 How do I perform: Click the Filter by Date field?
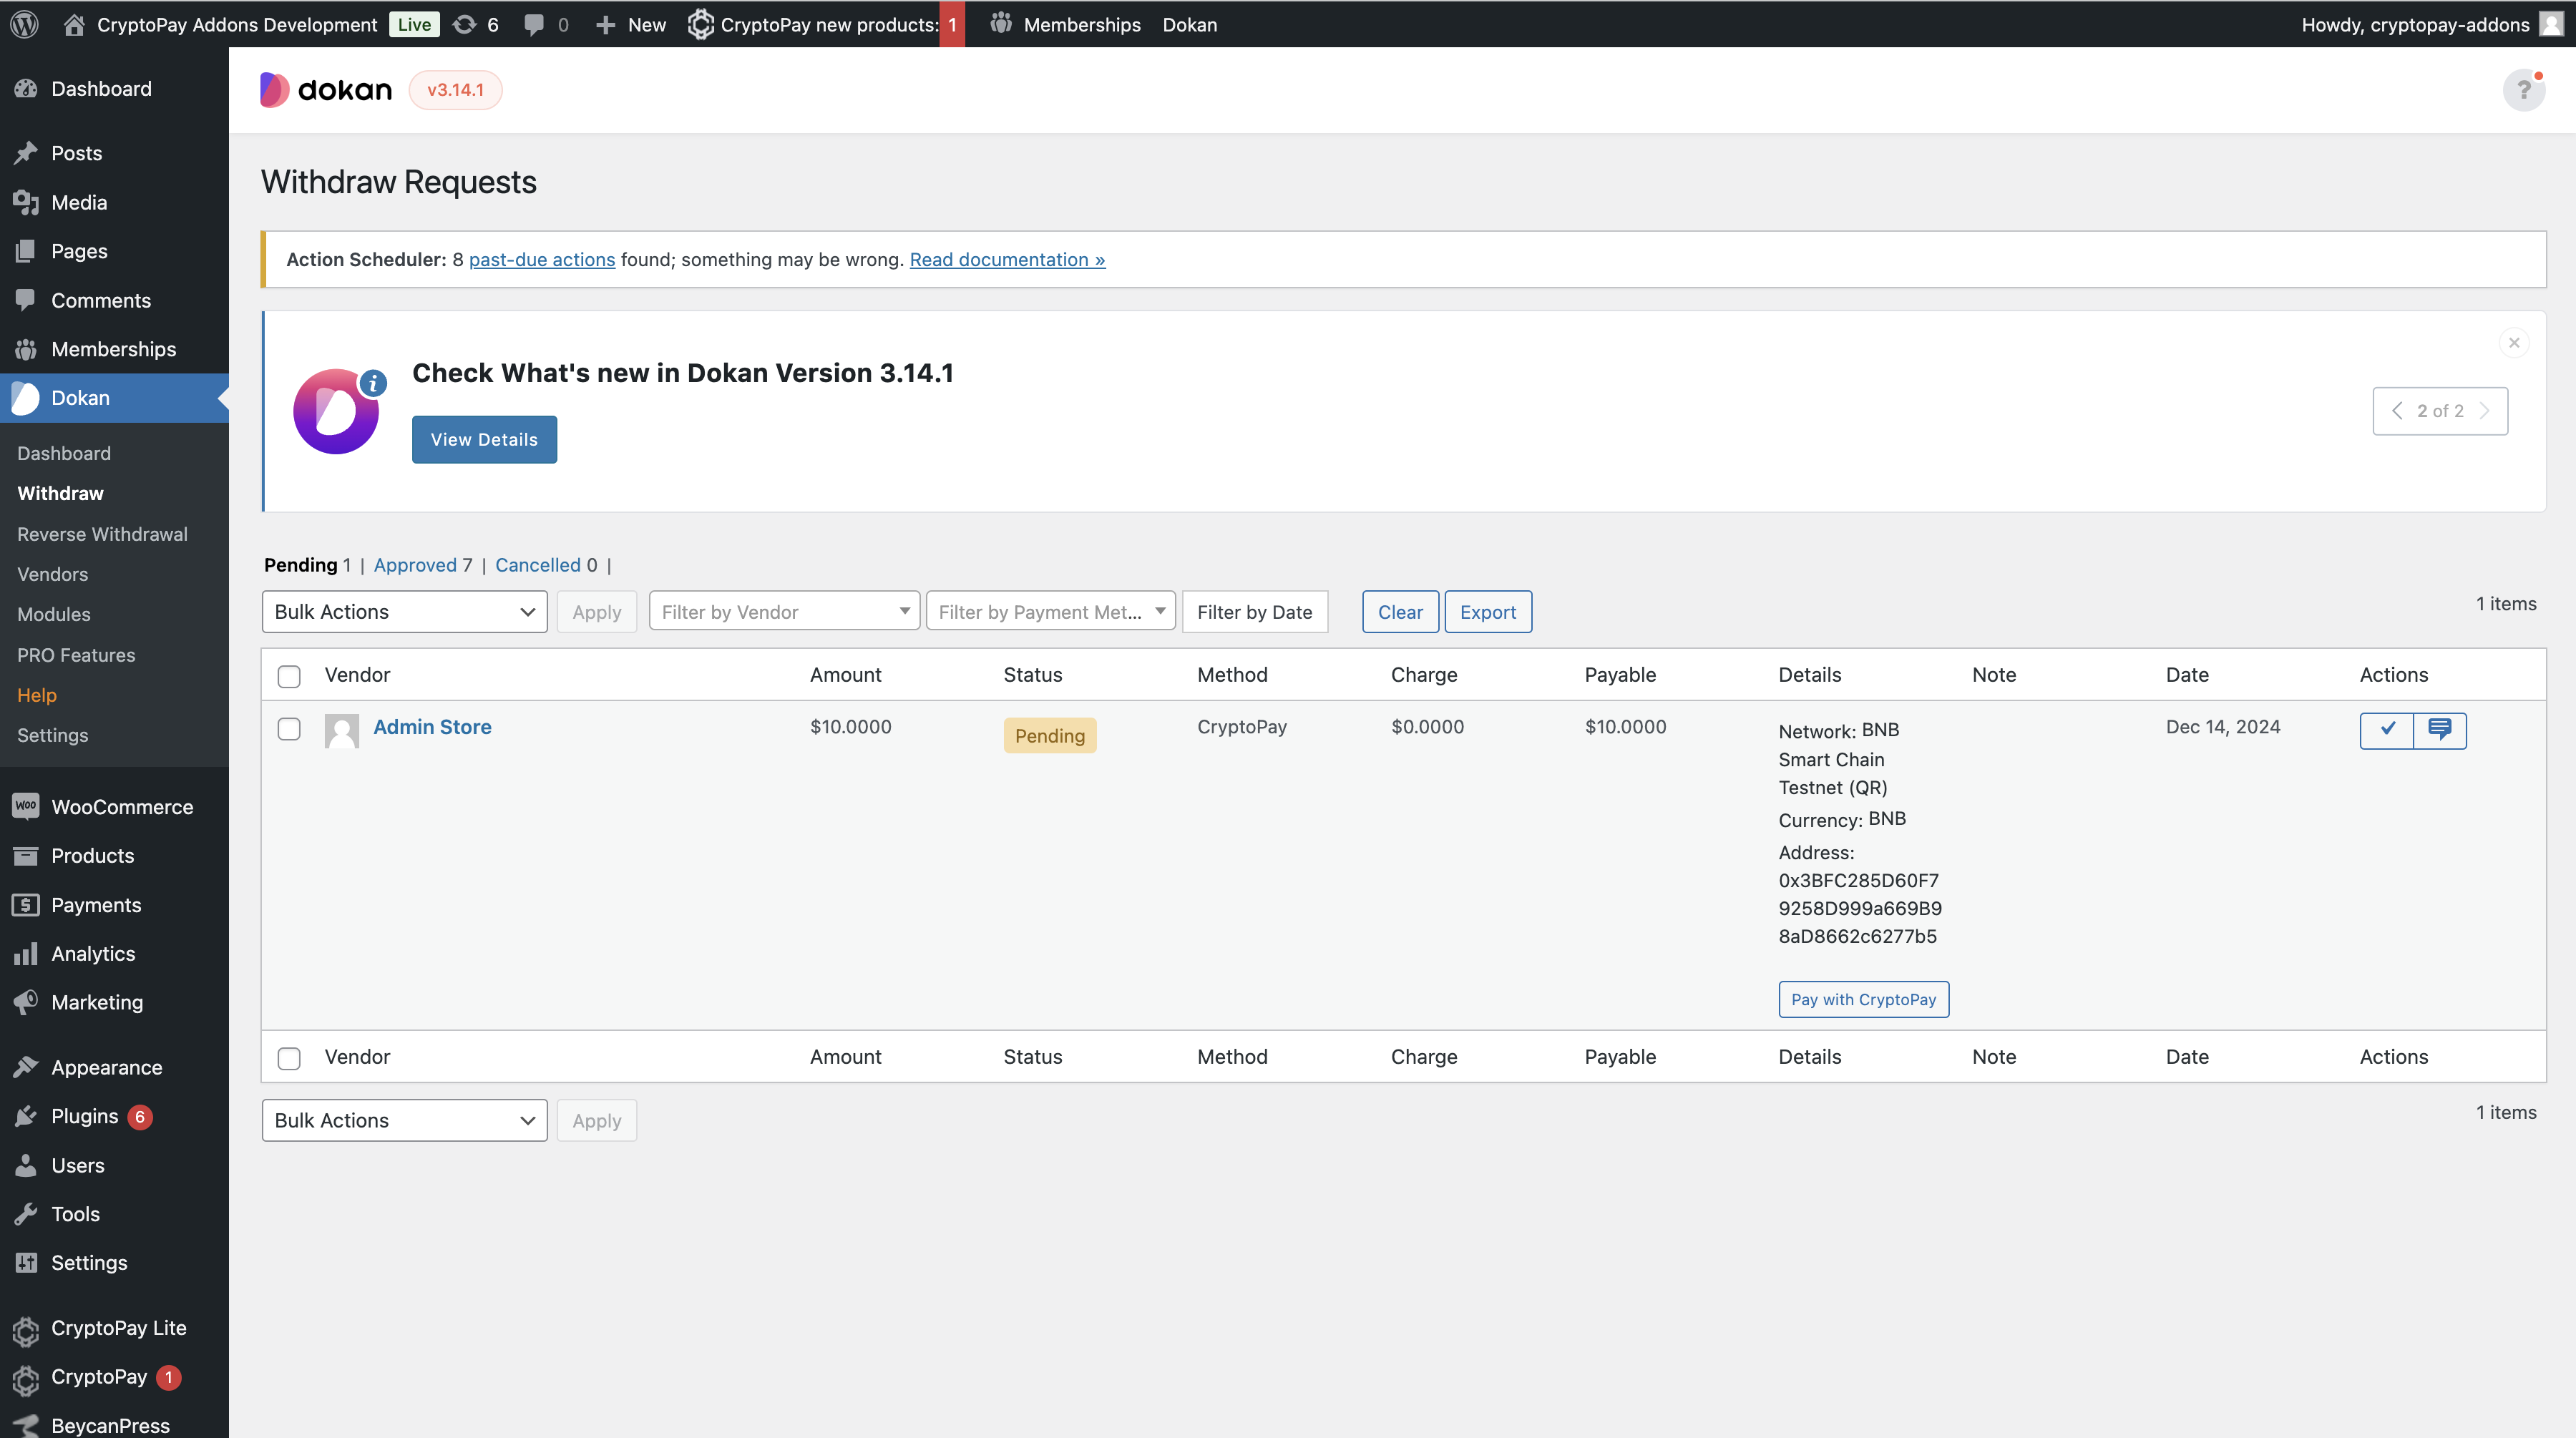(1254, 612)
